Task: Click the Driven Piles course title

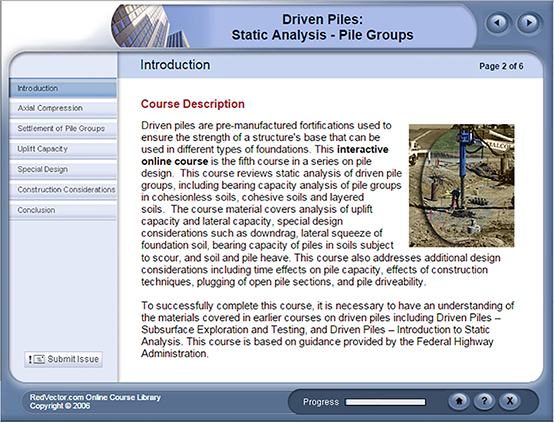Action: [322, 27]
